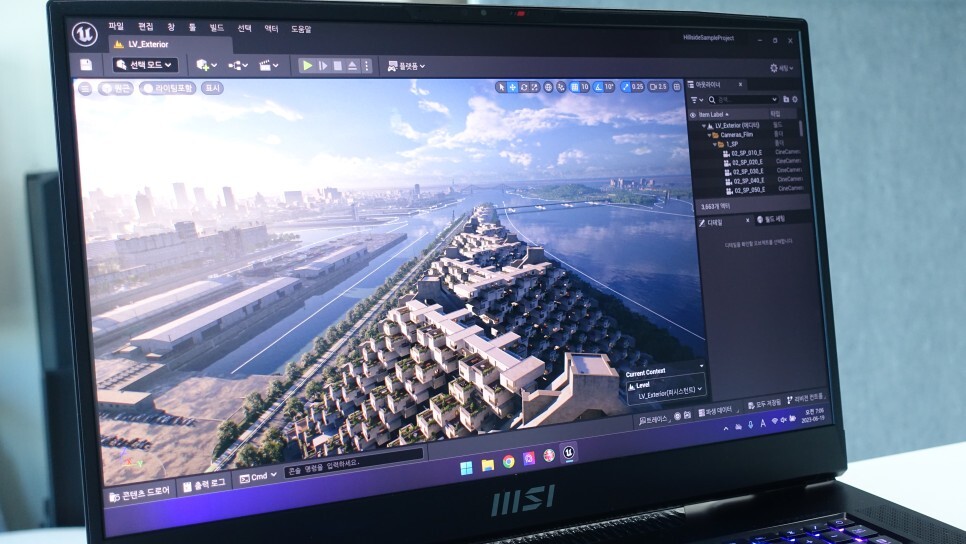Open the Current Context Level dropdown

[665, 391]
